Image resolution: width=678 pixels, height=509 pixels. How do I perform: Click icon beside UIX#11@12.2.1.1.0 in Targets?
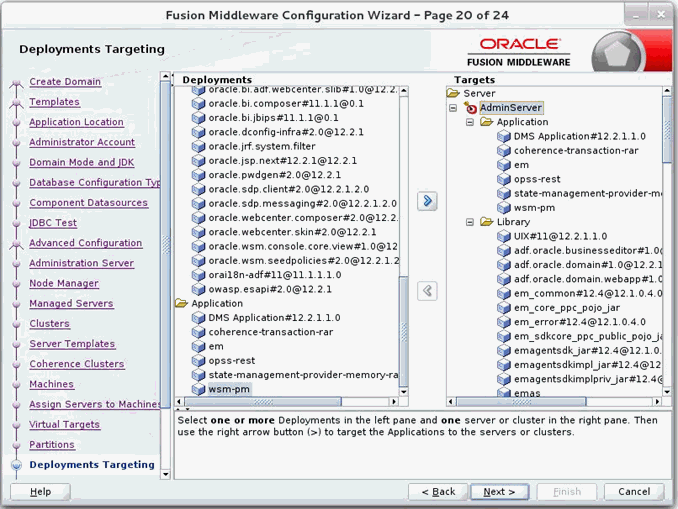point(504,236)
